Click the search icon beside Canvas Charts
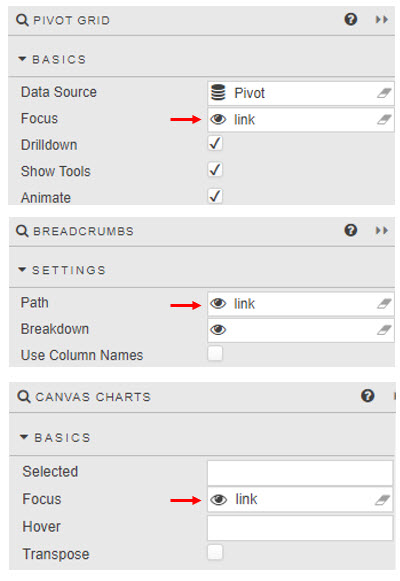This screenshot has width=400, height=581. click(x=24, y=396)
